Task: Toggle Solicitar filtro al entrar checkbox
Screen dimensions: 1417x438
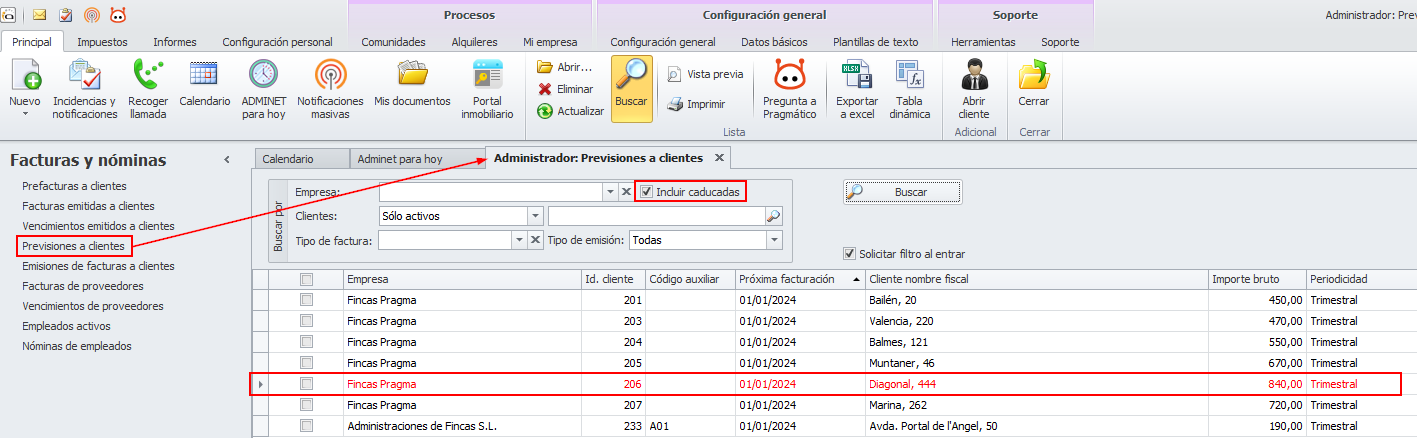Action: click(850, 254)
